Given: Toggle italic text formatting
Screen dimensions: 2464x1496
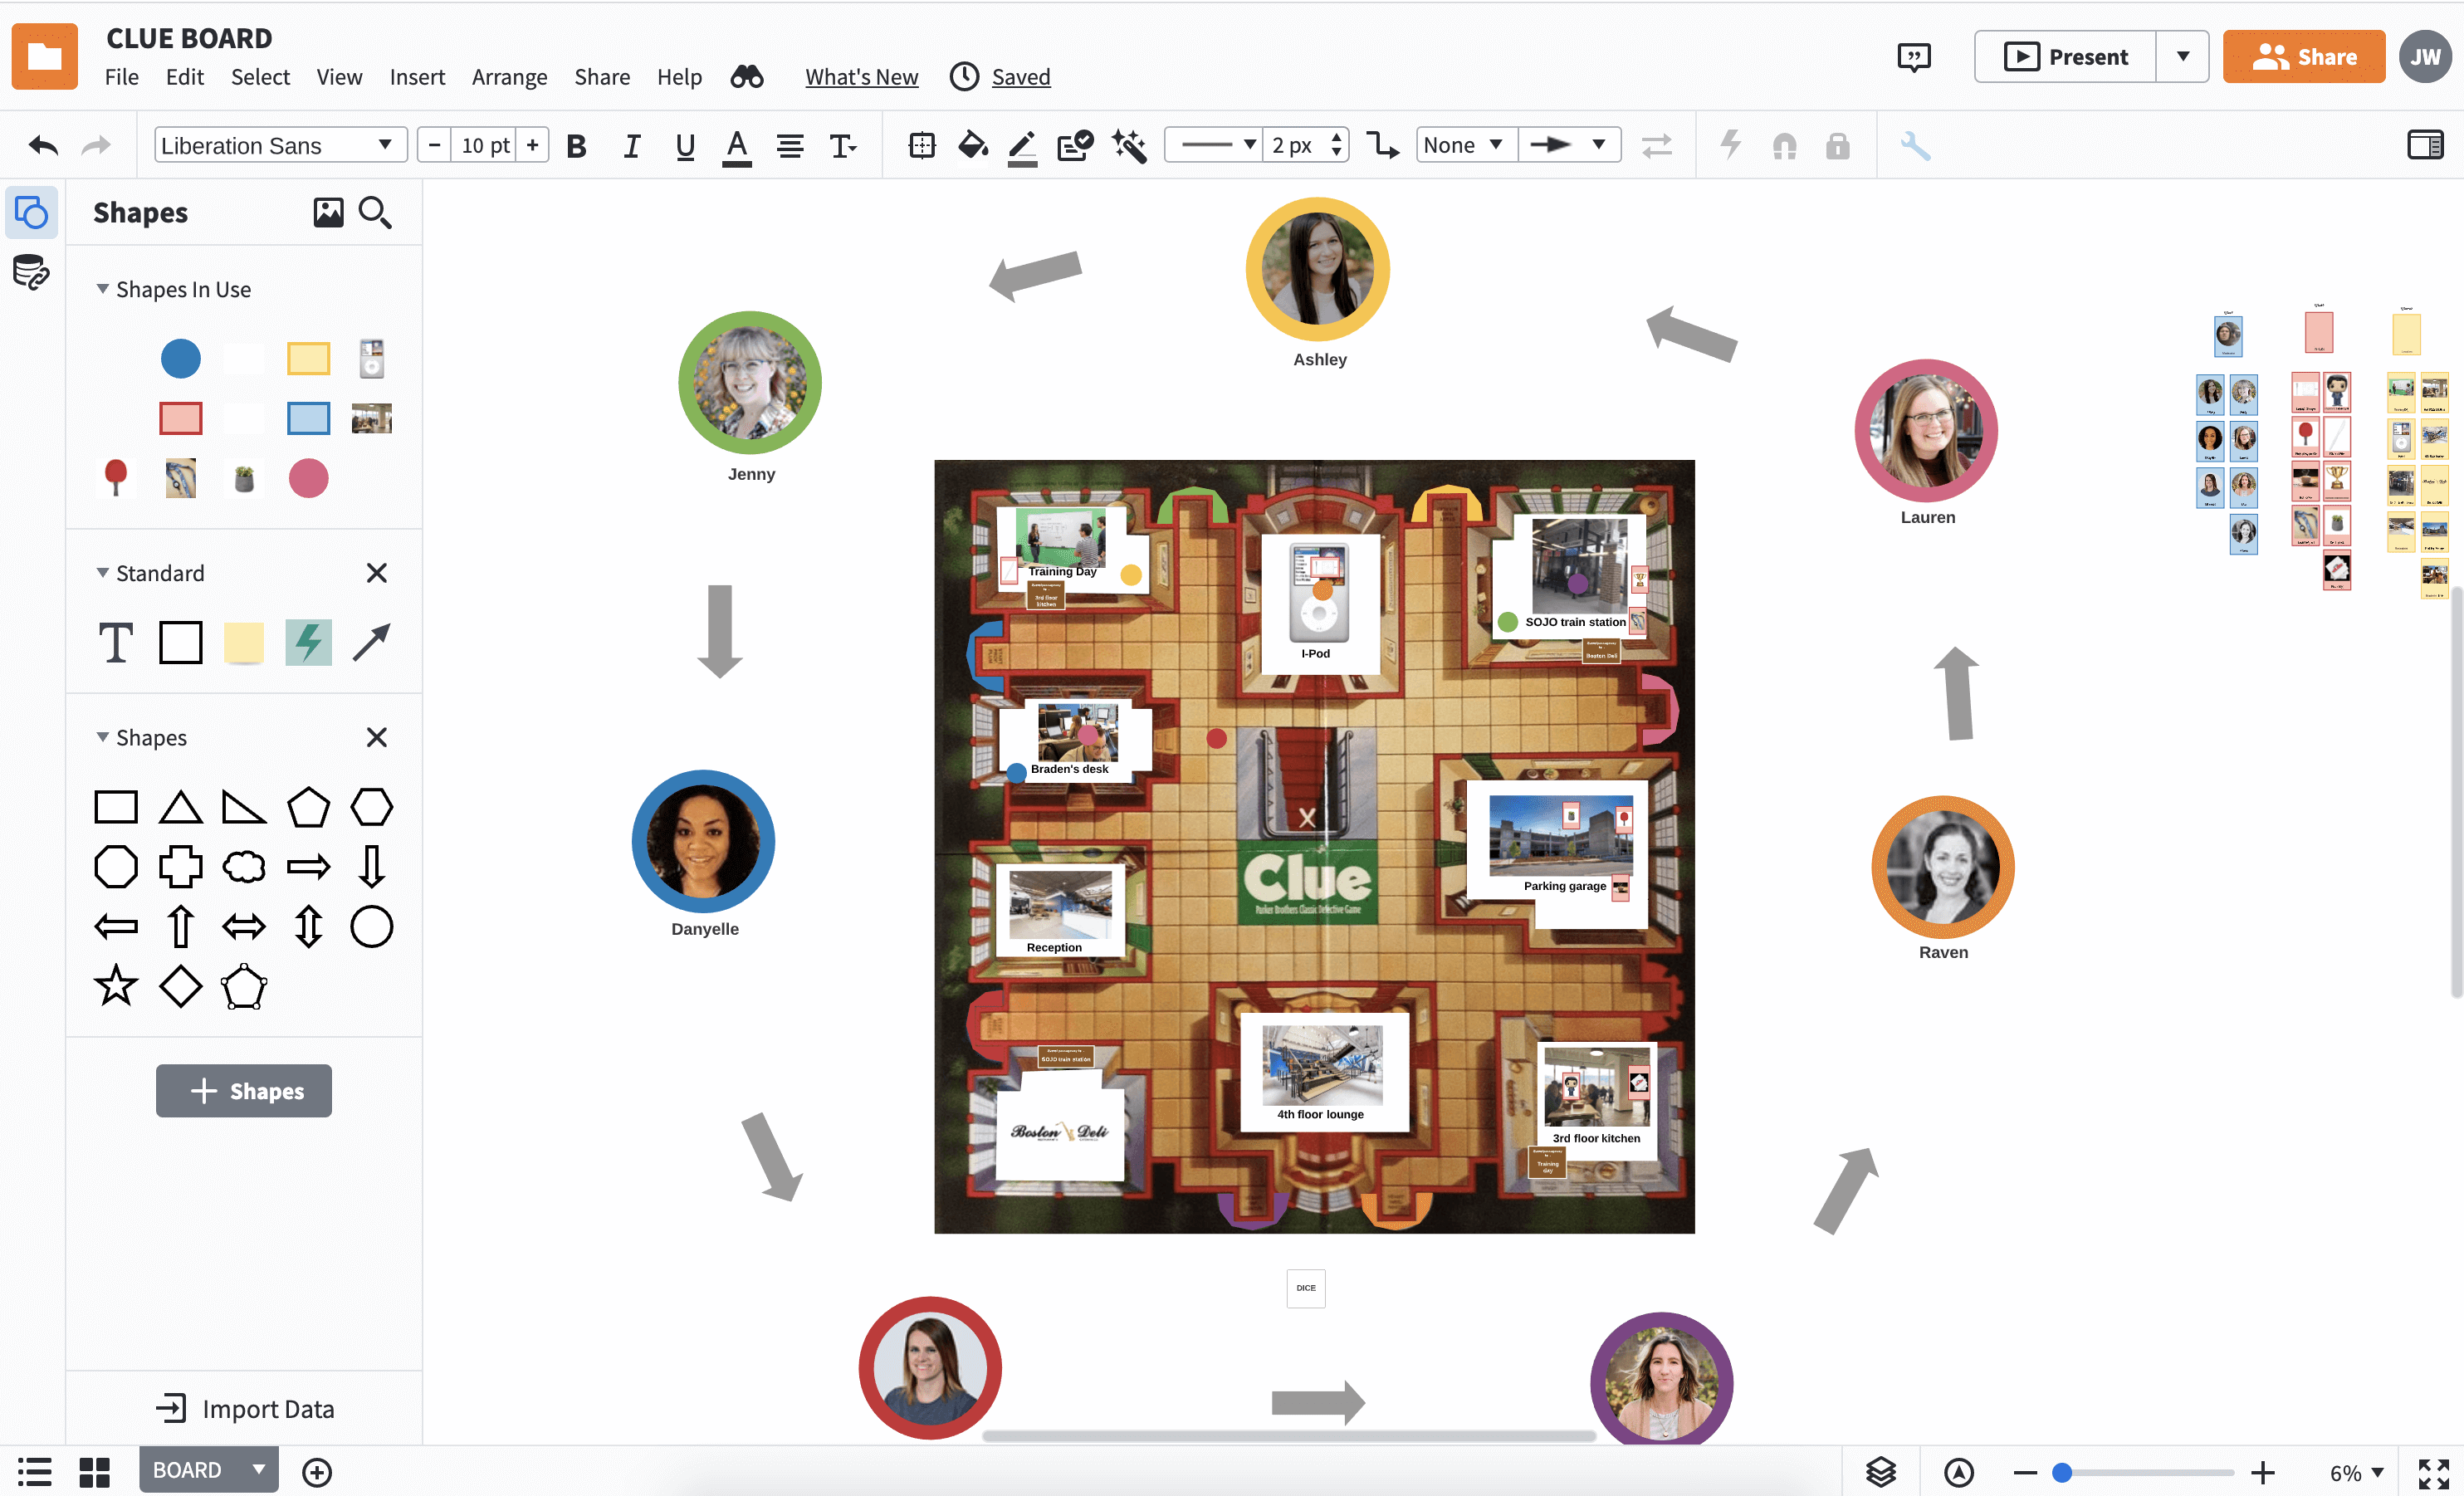Looking at the screenshot, I should click(631, 146).
